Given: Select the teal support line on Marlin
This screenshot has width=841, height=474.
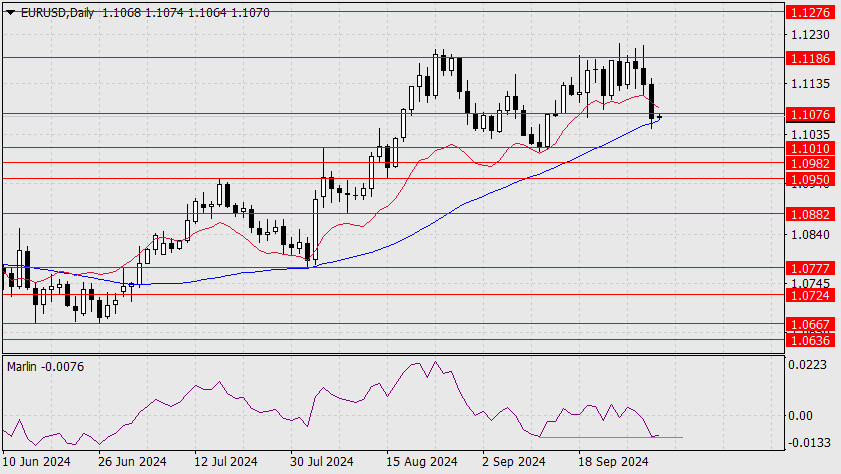Looking at the screenshot, I should (x=611, y=438).
